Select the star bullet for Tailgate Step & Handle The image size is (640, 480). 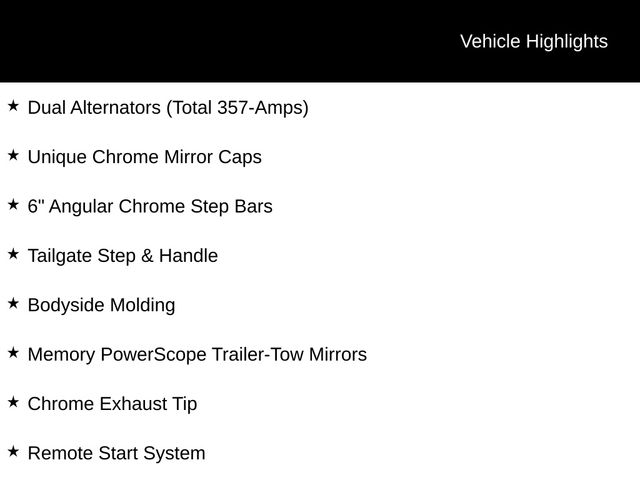coord(13,254)
